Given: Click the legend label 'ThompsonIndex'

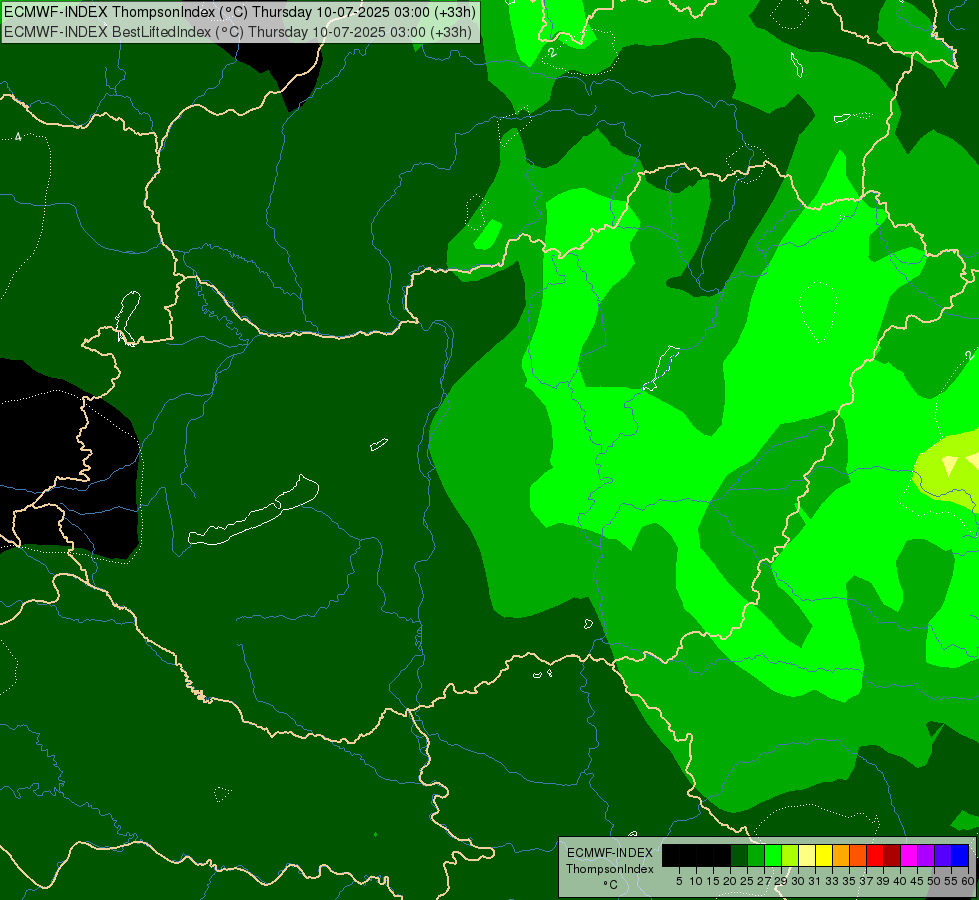Looking at the screenshot, I should (610, 869).
